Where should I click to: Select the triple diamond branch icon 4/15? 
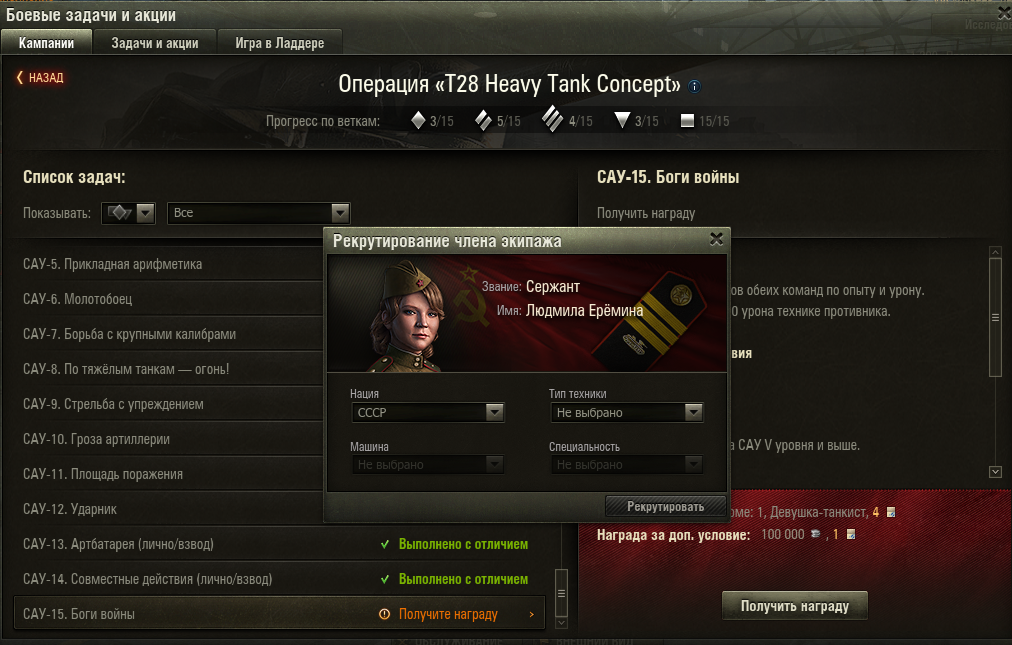(552, 119)
